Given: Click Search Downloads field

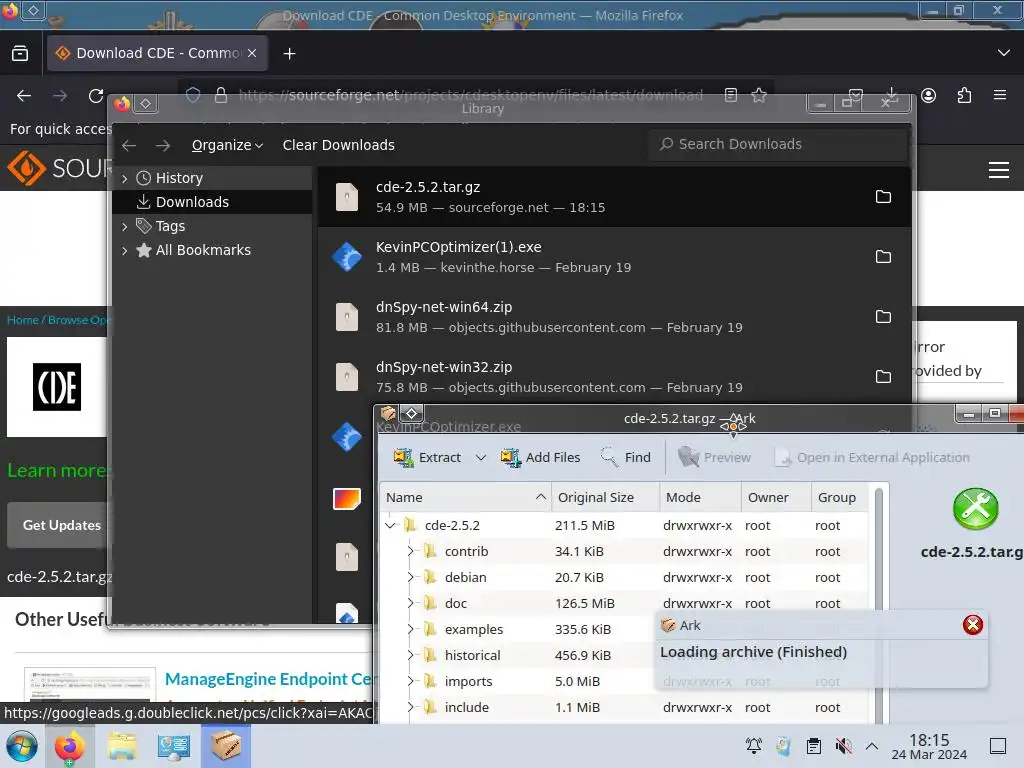Looking at the screenshot, I should tap(778, 144).
